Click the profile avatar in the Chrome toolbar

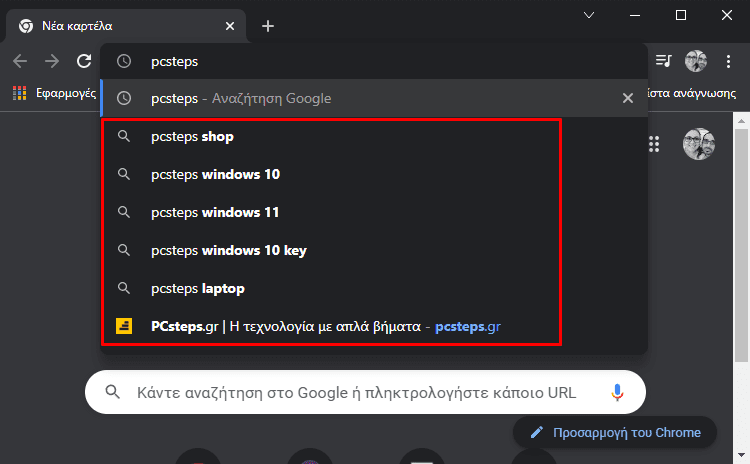[696, 61]
